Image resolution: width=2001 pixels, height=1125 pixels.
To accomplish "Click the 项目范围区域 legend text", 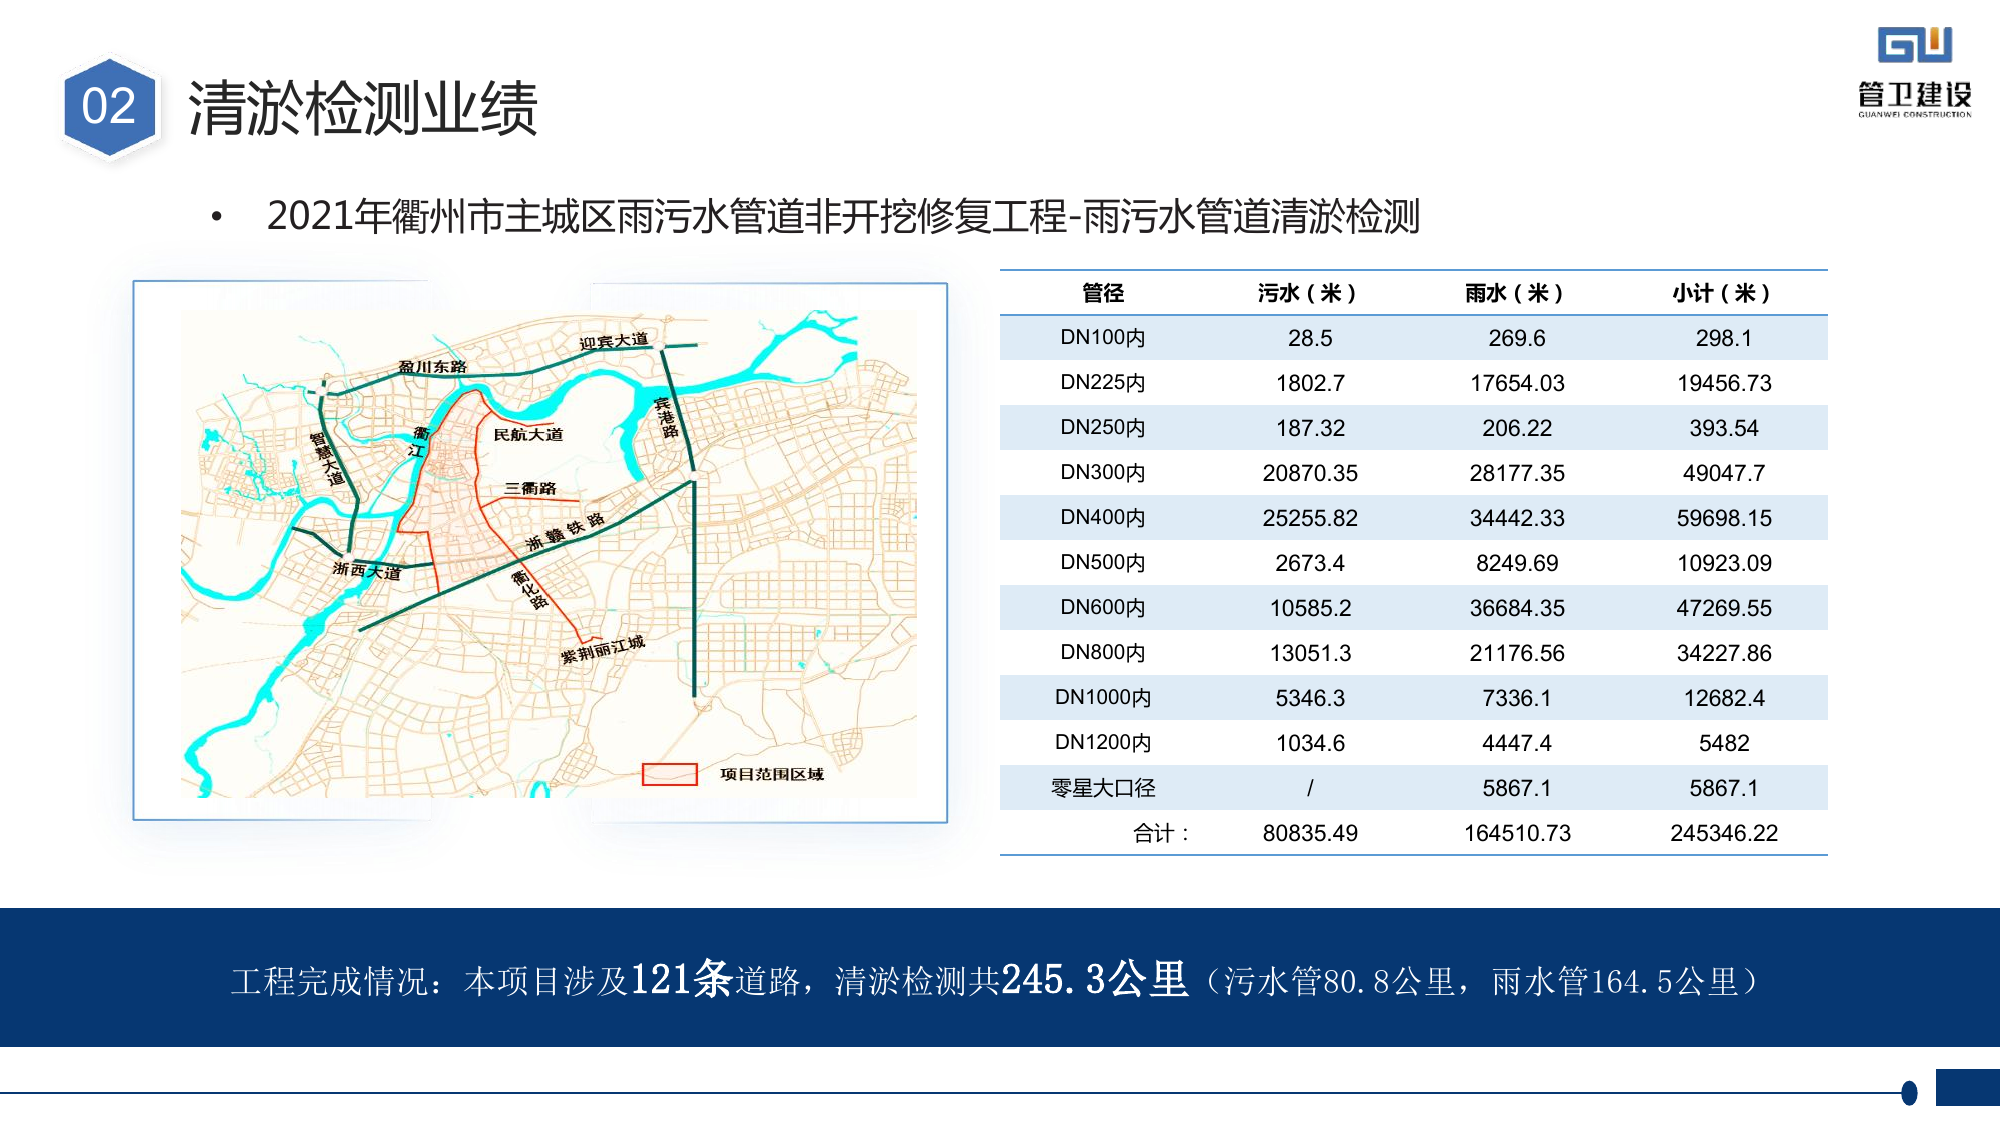I will coord(772,774).
